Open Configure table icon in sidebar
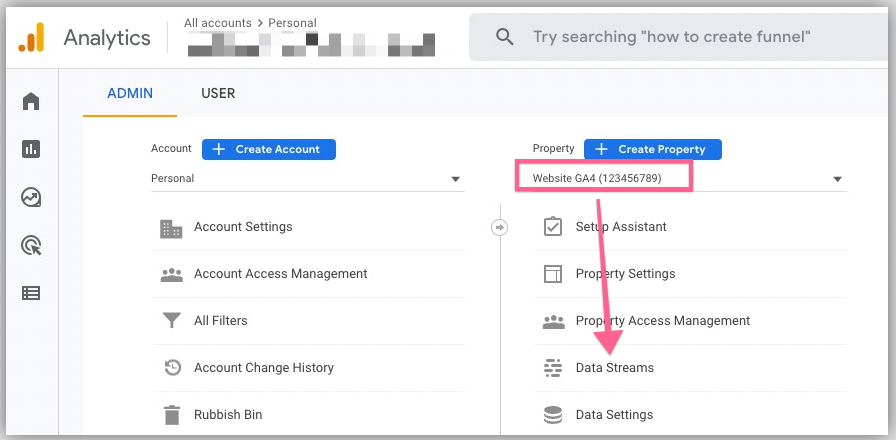896x440 pixels. coord(31,293)
